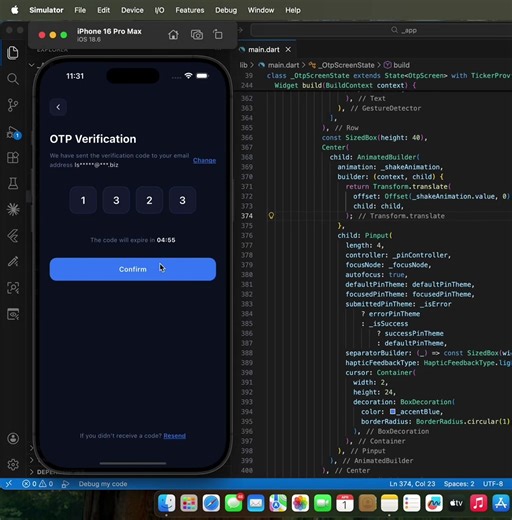Click the Simulator Home button icon
The width and height of the screenshot is (512, 520).
[173, 35]
